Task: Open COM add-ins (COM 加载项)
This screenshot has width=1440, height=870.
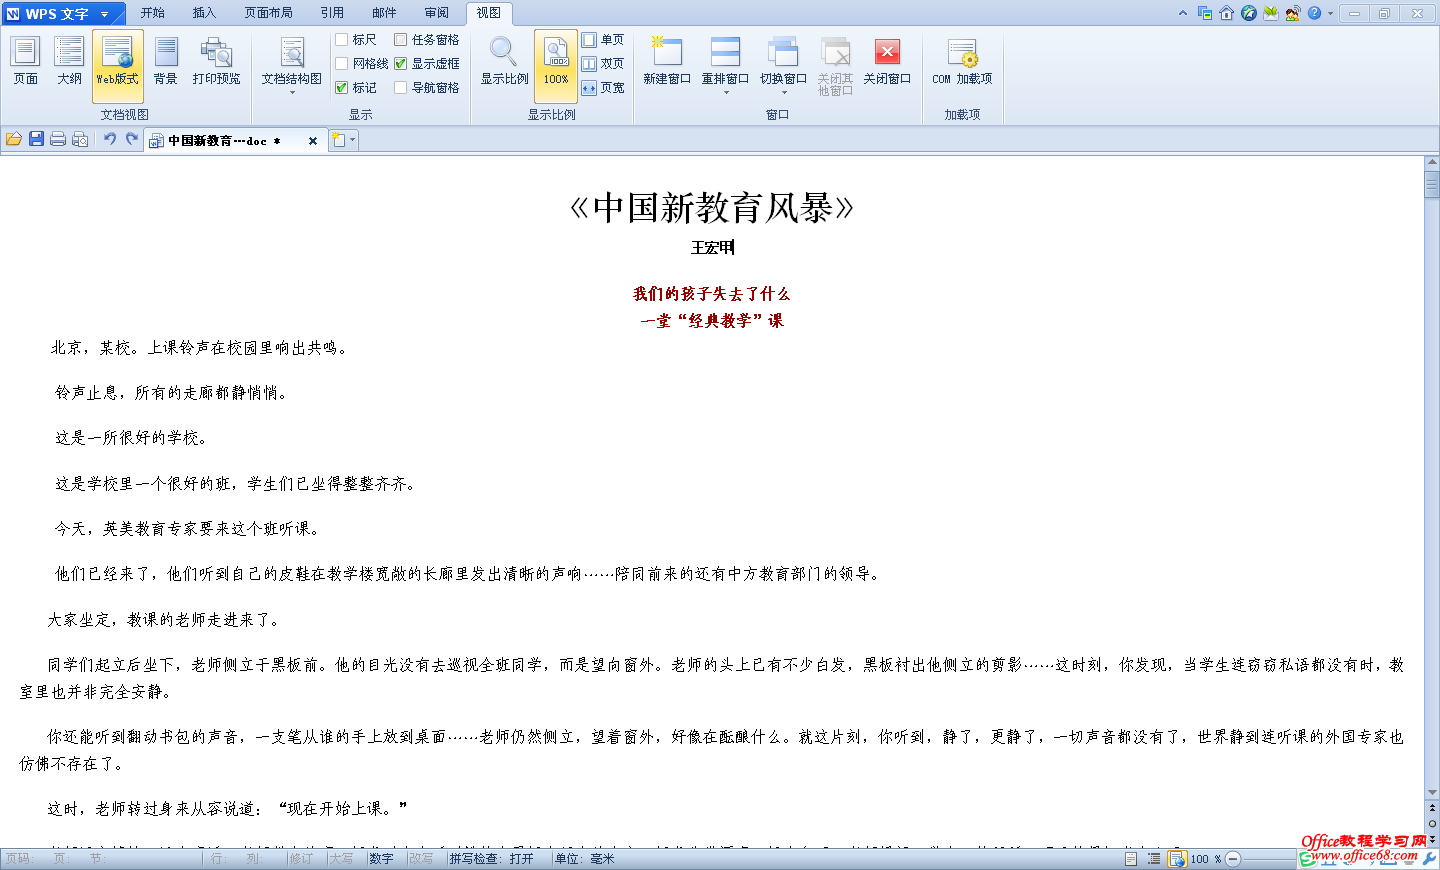Action: [962, 64]
